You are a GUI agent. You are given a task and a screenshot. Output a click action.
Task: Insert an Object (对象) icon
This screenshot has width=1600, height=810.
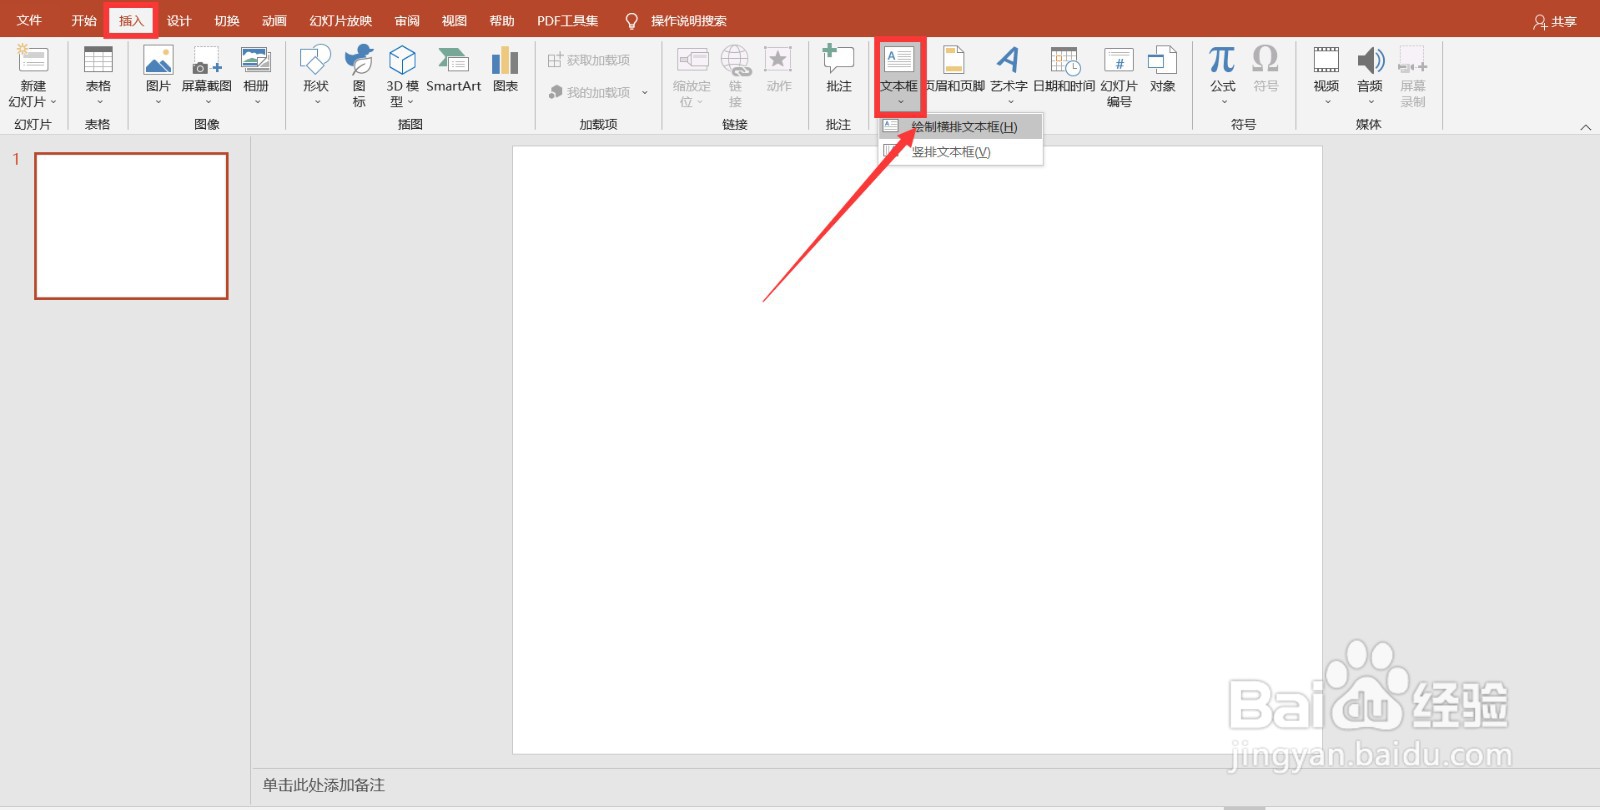[x=1162, y=60]
